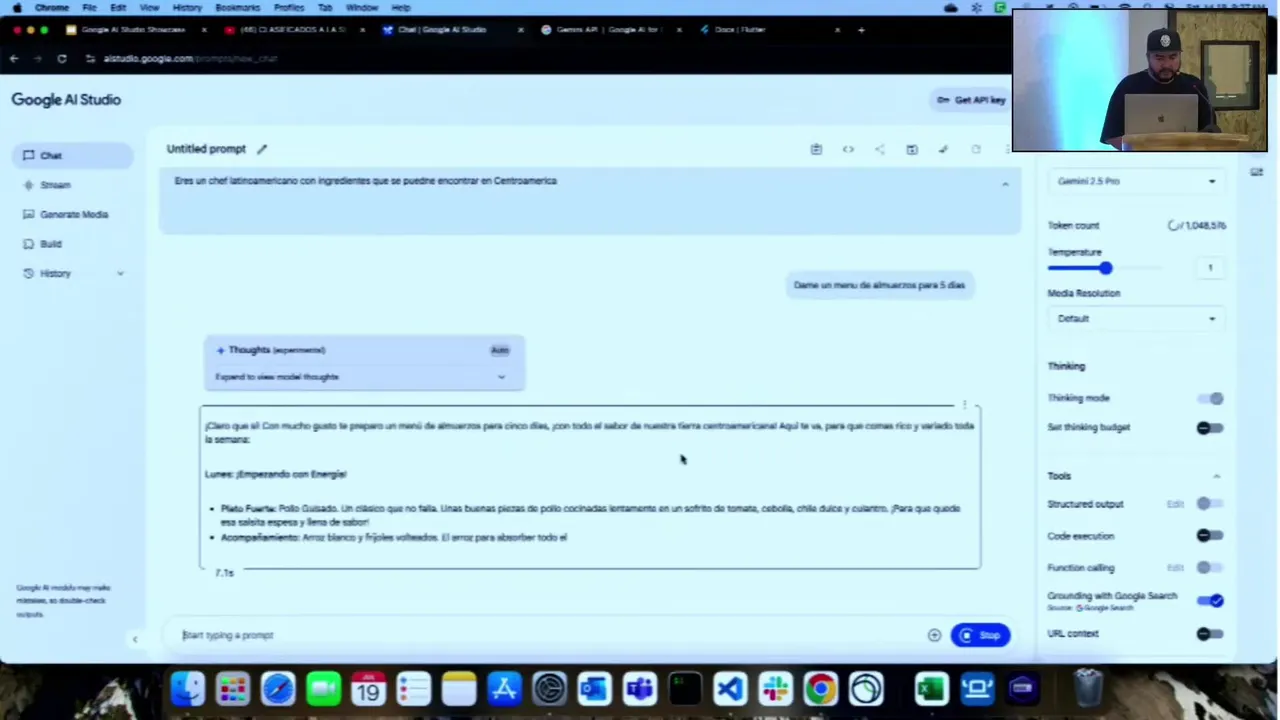
Task: Open Safari from the Dock
Action: tap(278, 689)
